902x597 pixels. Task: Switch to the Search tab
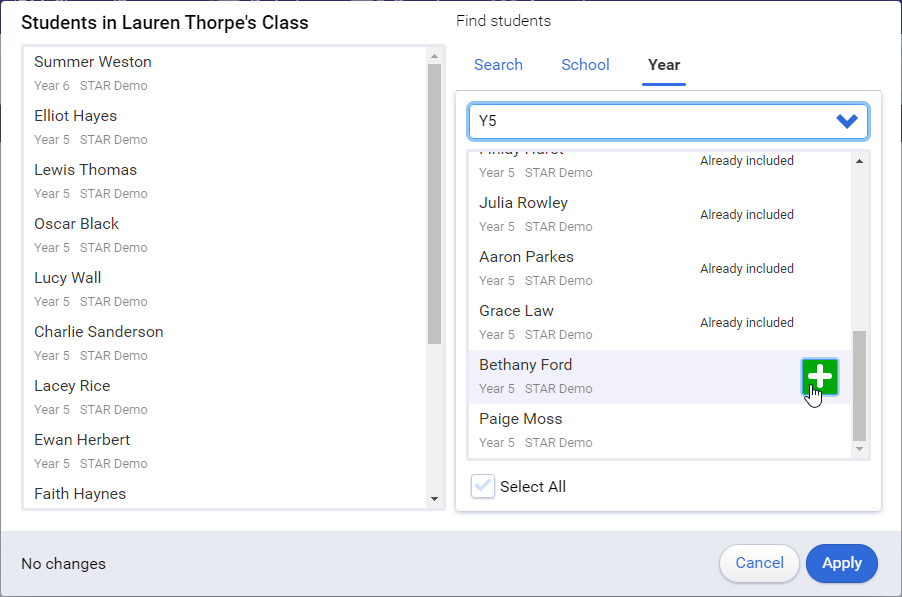coord(498,64)
